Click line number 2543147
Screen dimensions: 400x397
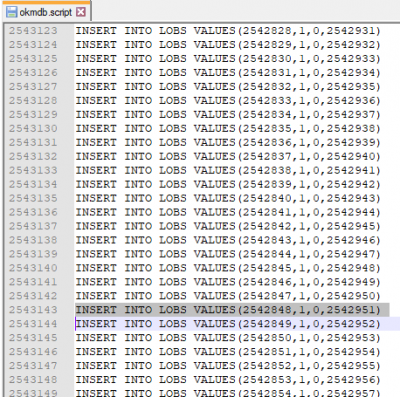pyautogui.click(x=33, y=366)
